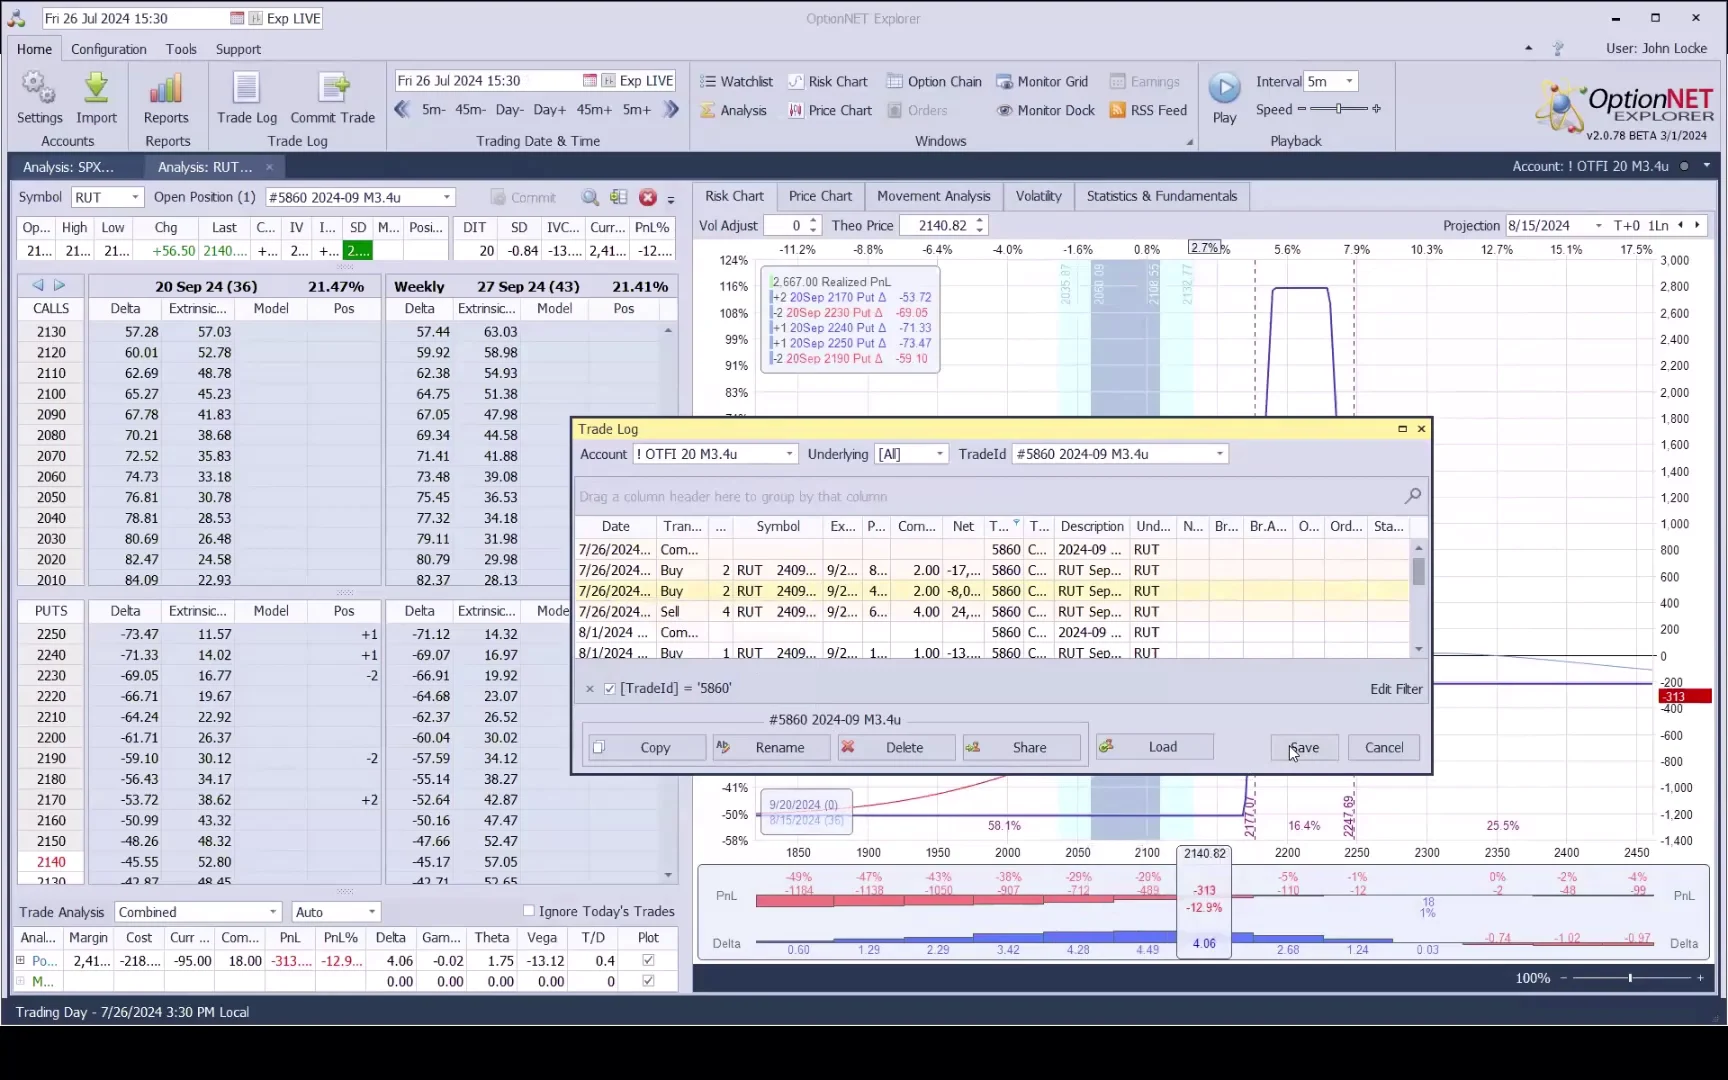
Task: Click the magnifier icon next to Commit
Action: (590, 198)
